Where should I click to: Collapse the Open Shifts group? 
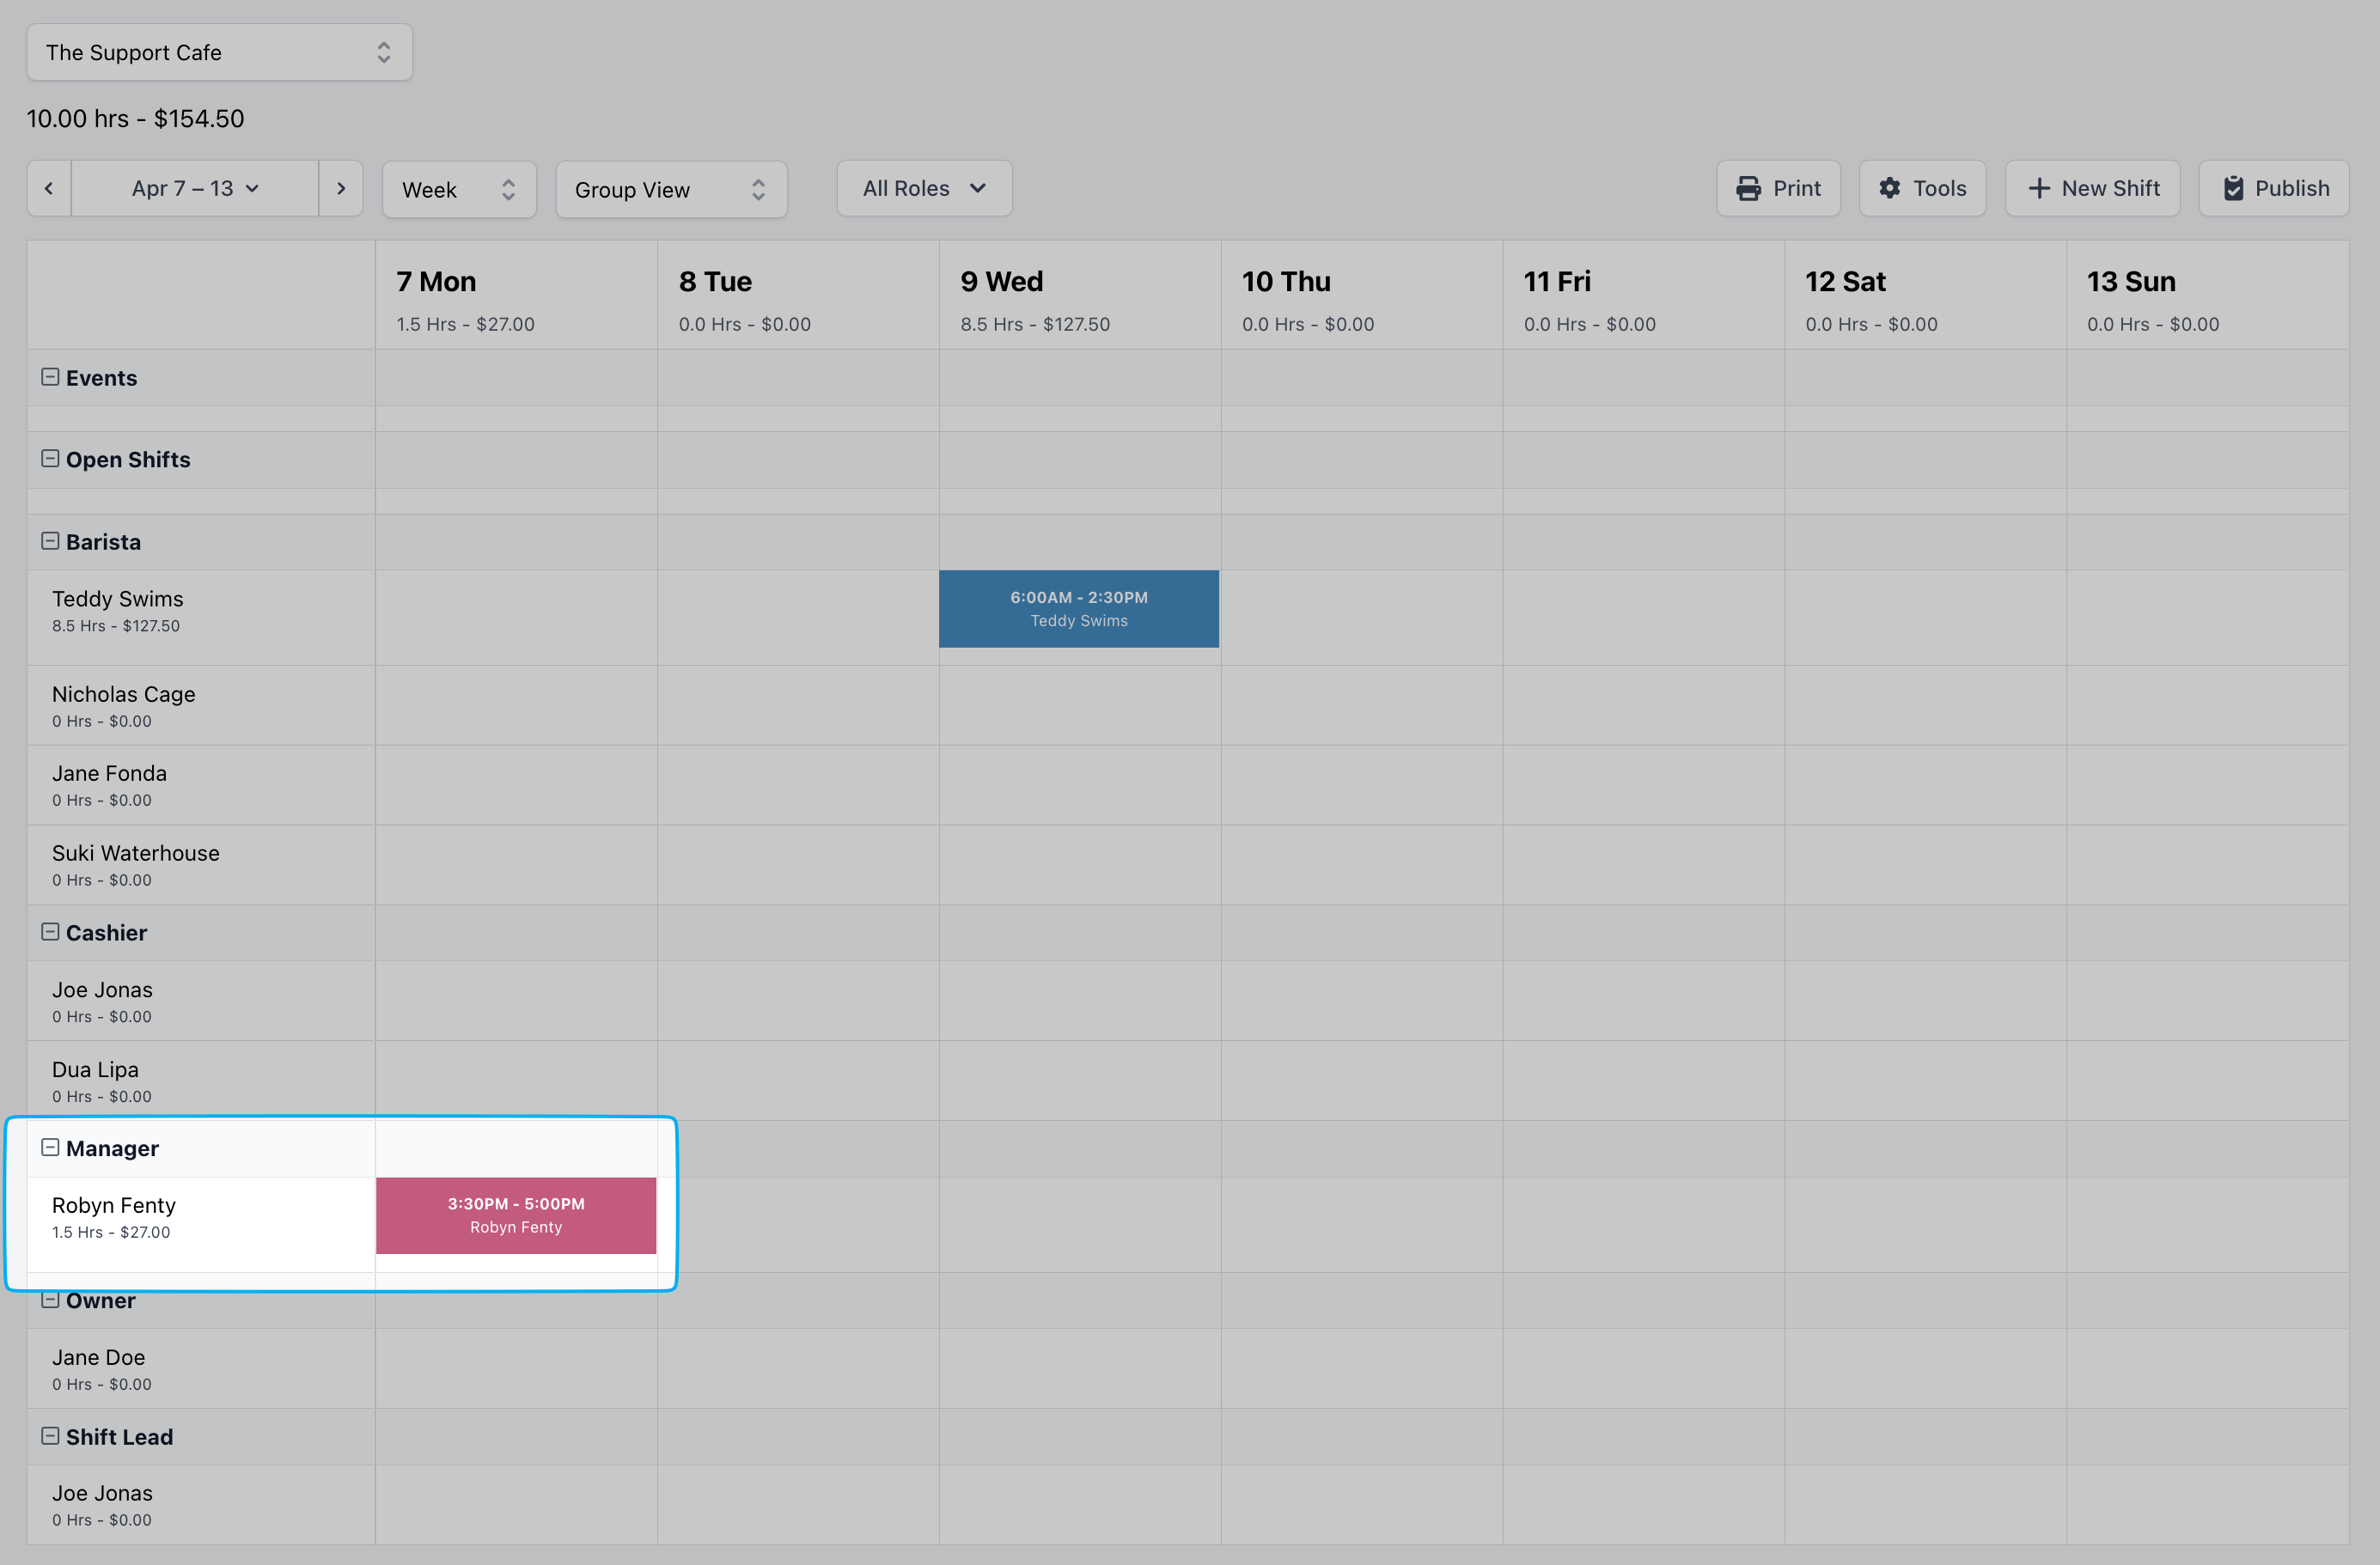[x=50, y=459]
